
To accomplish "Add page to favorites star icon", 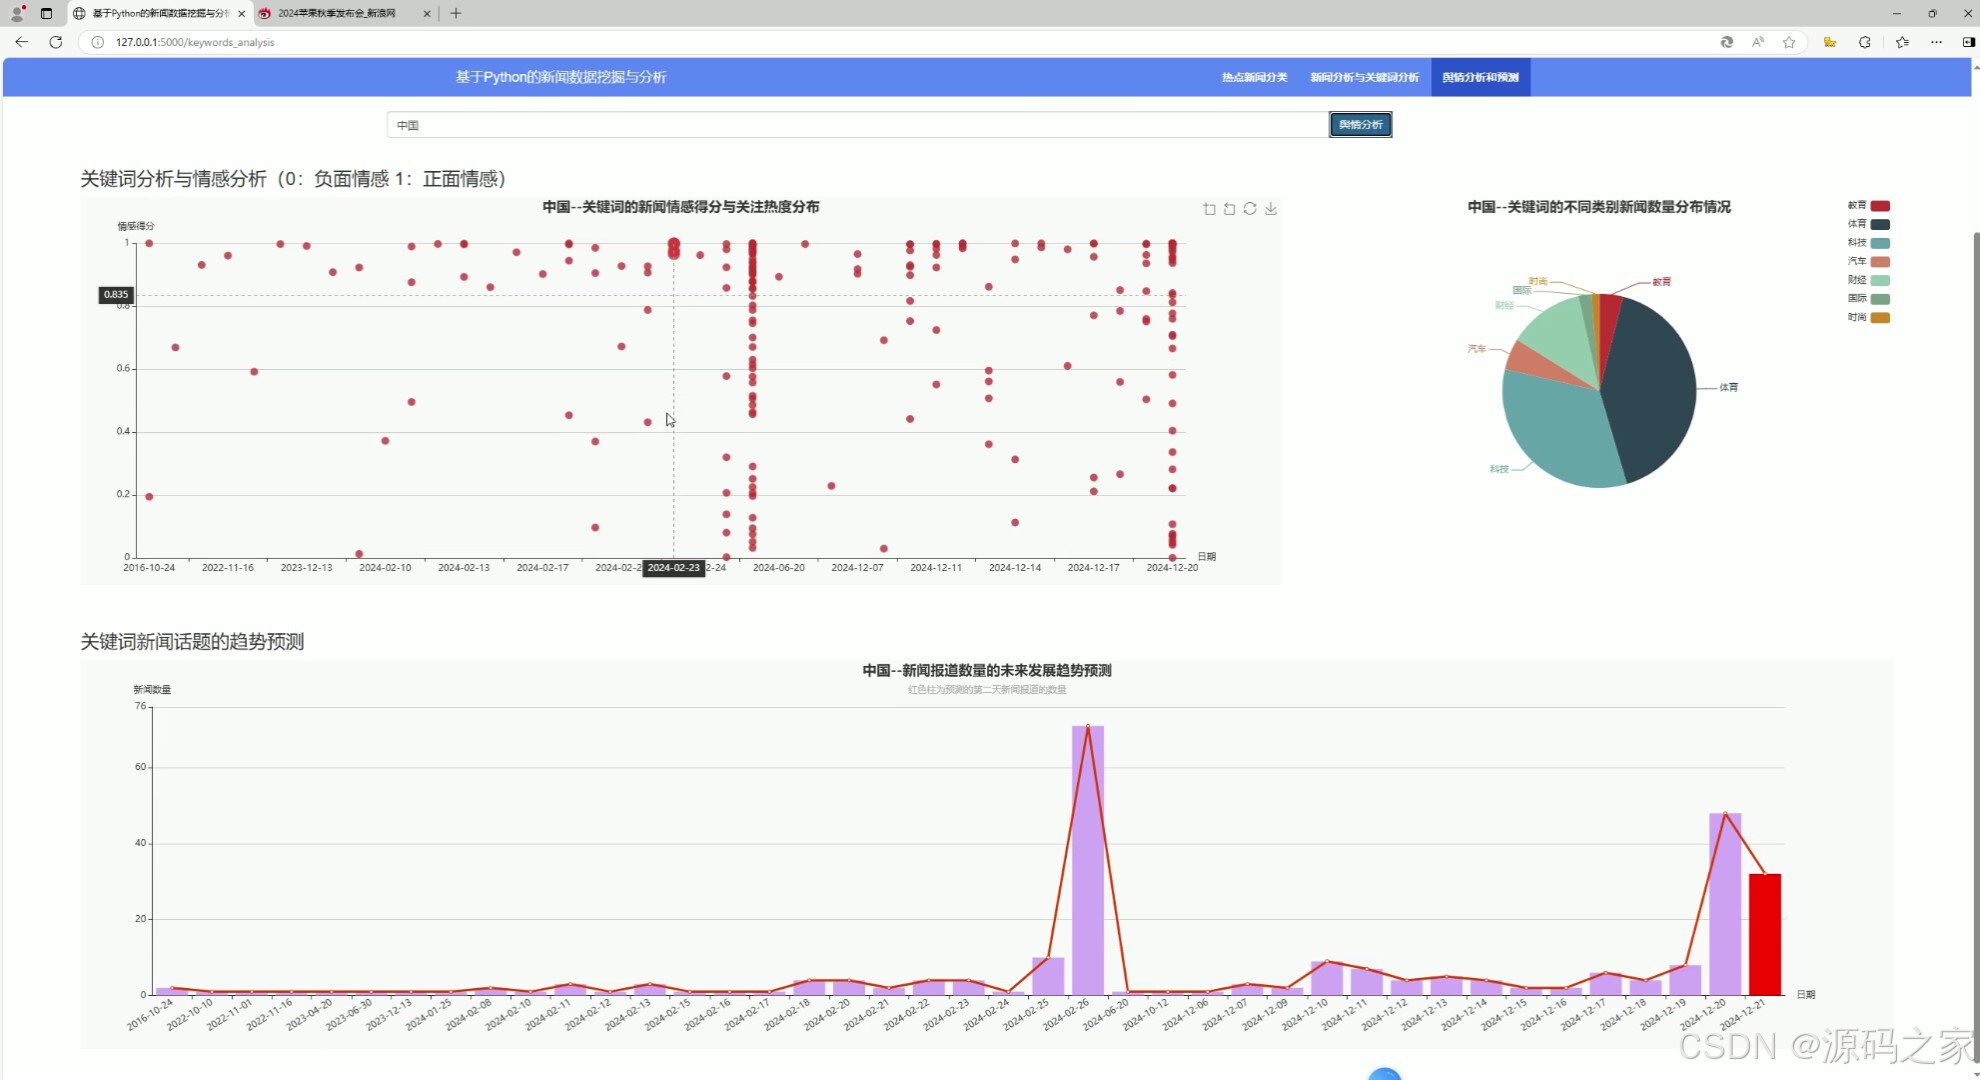I will coord(1789,42).
